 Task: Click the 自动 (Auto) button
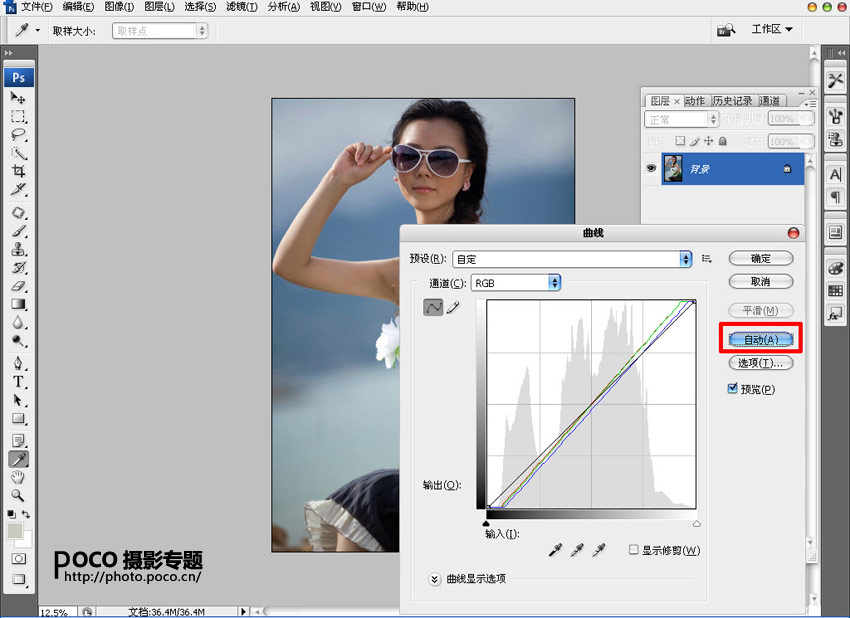(x=761, y=340)
